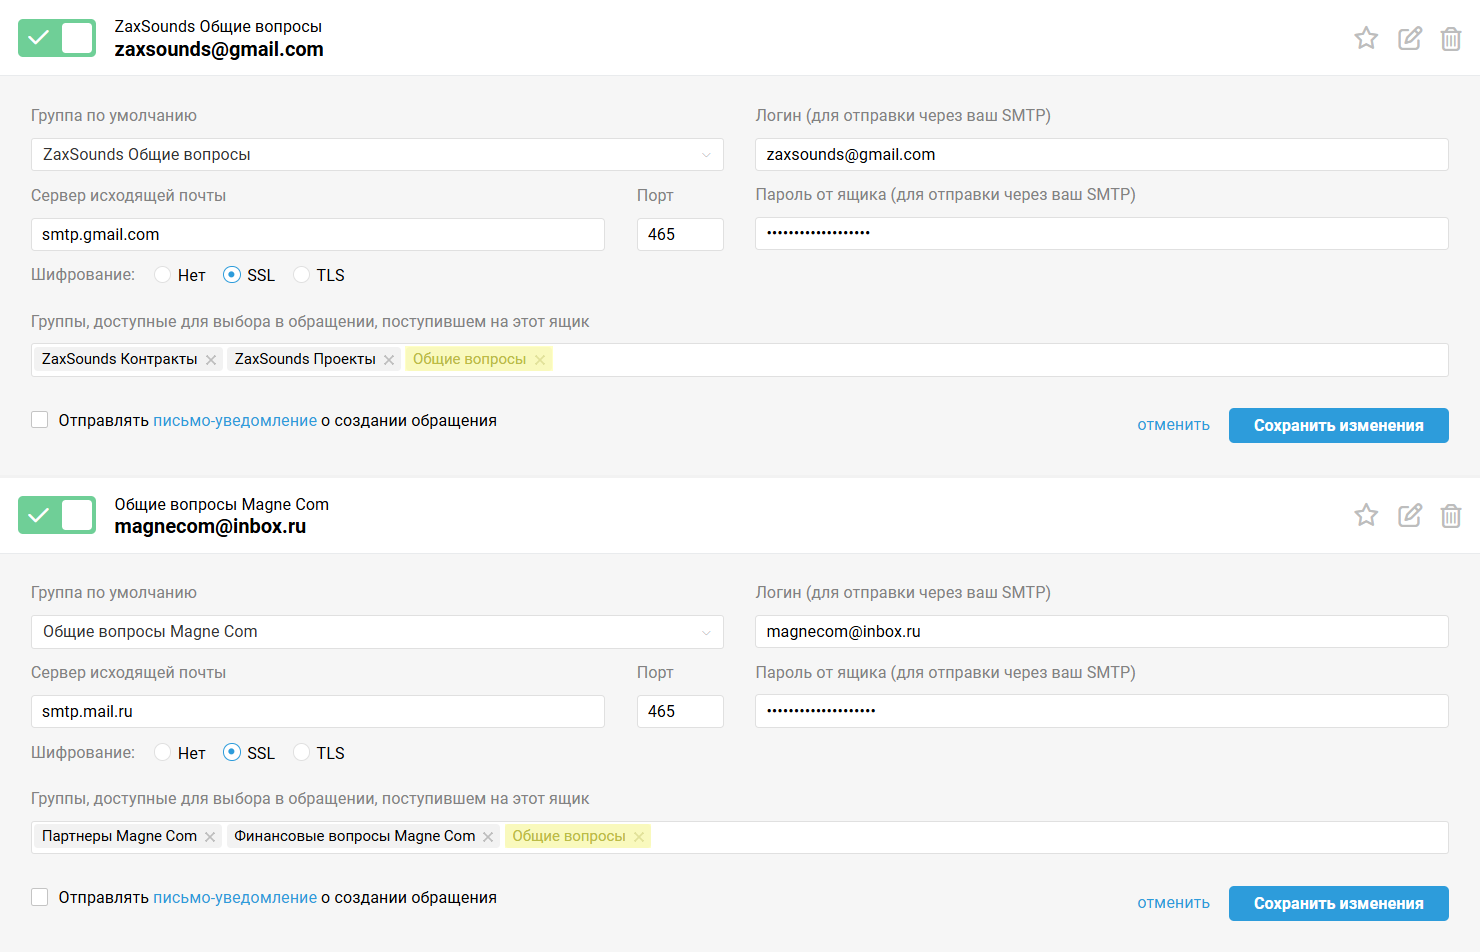Delete the magnecom@inbox.ru mailbox

pyautogui.click(x=1451, y=516)
